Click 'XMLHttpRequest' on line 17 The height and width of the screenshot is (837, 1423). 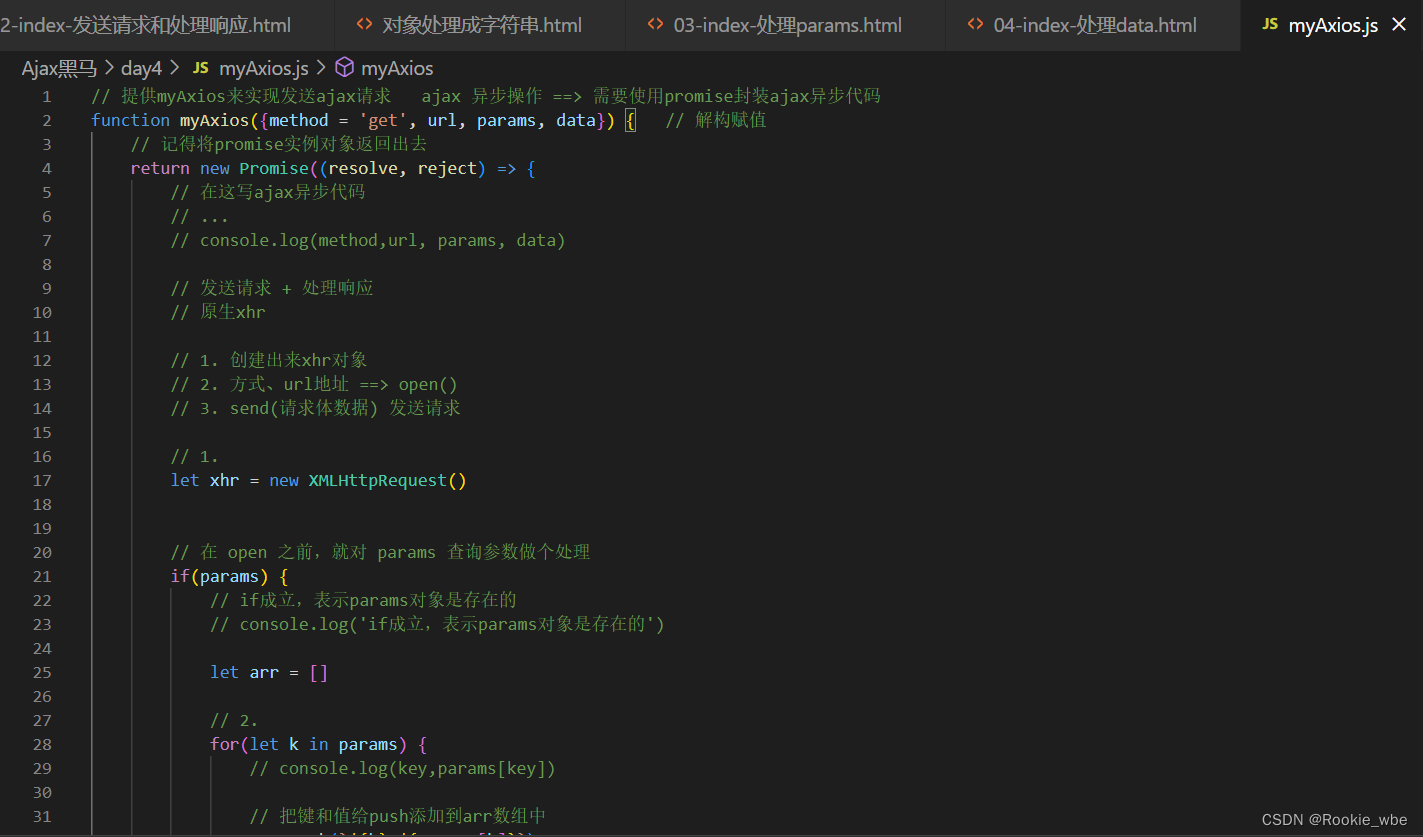tap(378, 480)
